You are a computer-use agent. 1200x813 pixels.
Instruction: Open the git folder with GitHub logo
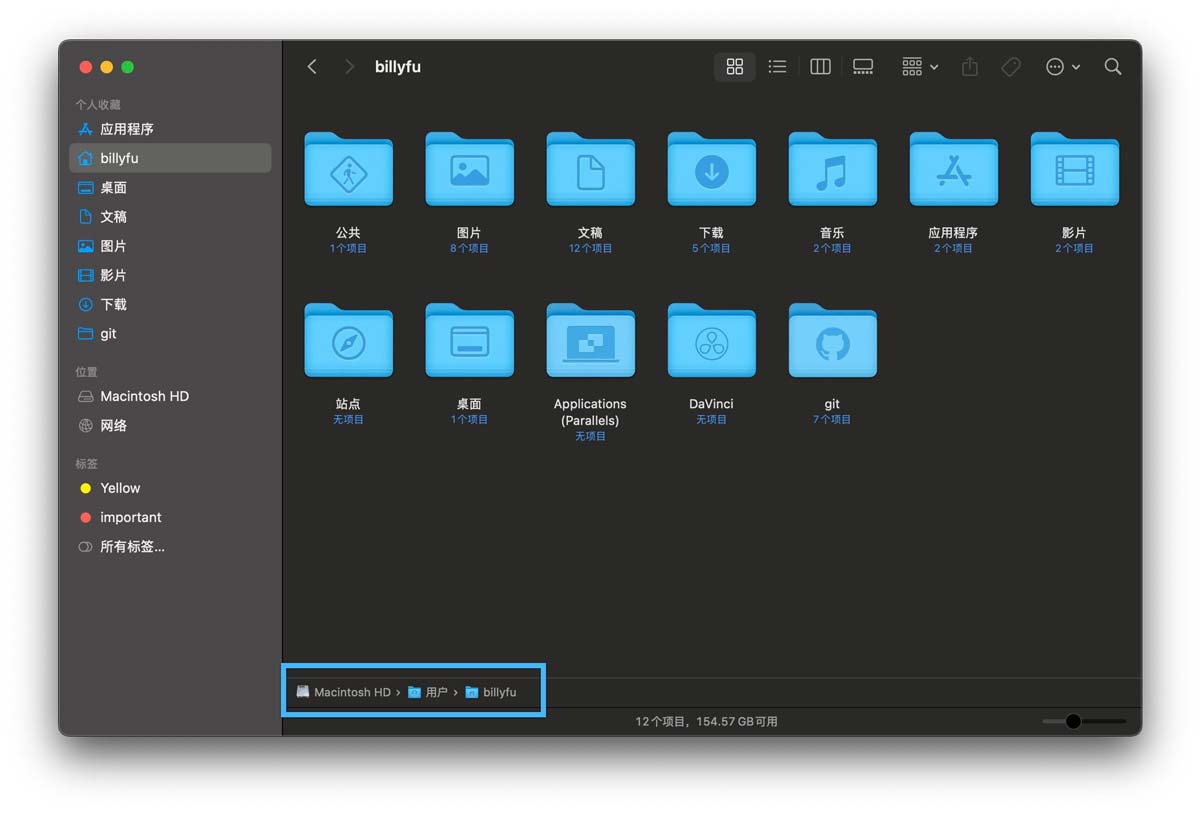click(832, 344)
